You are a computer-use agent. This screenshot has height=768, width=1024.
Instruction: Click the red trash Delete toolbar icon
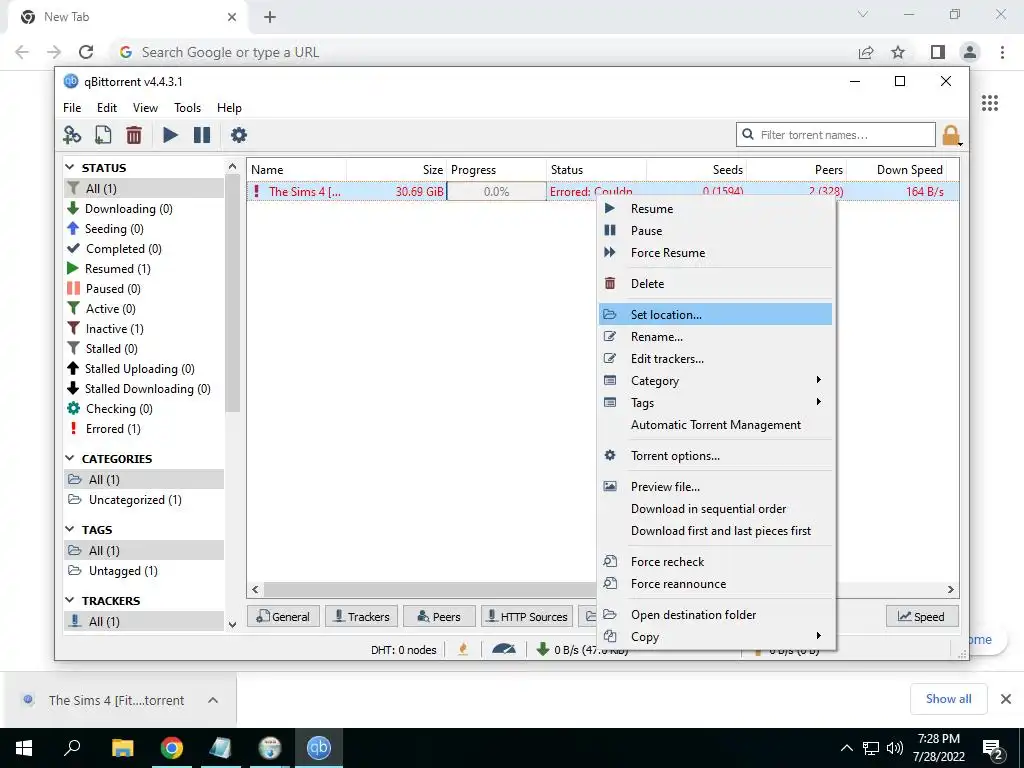134,135
